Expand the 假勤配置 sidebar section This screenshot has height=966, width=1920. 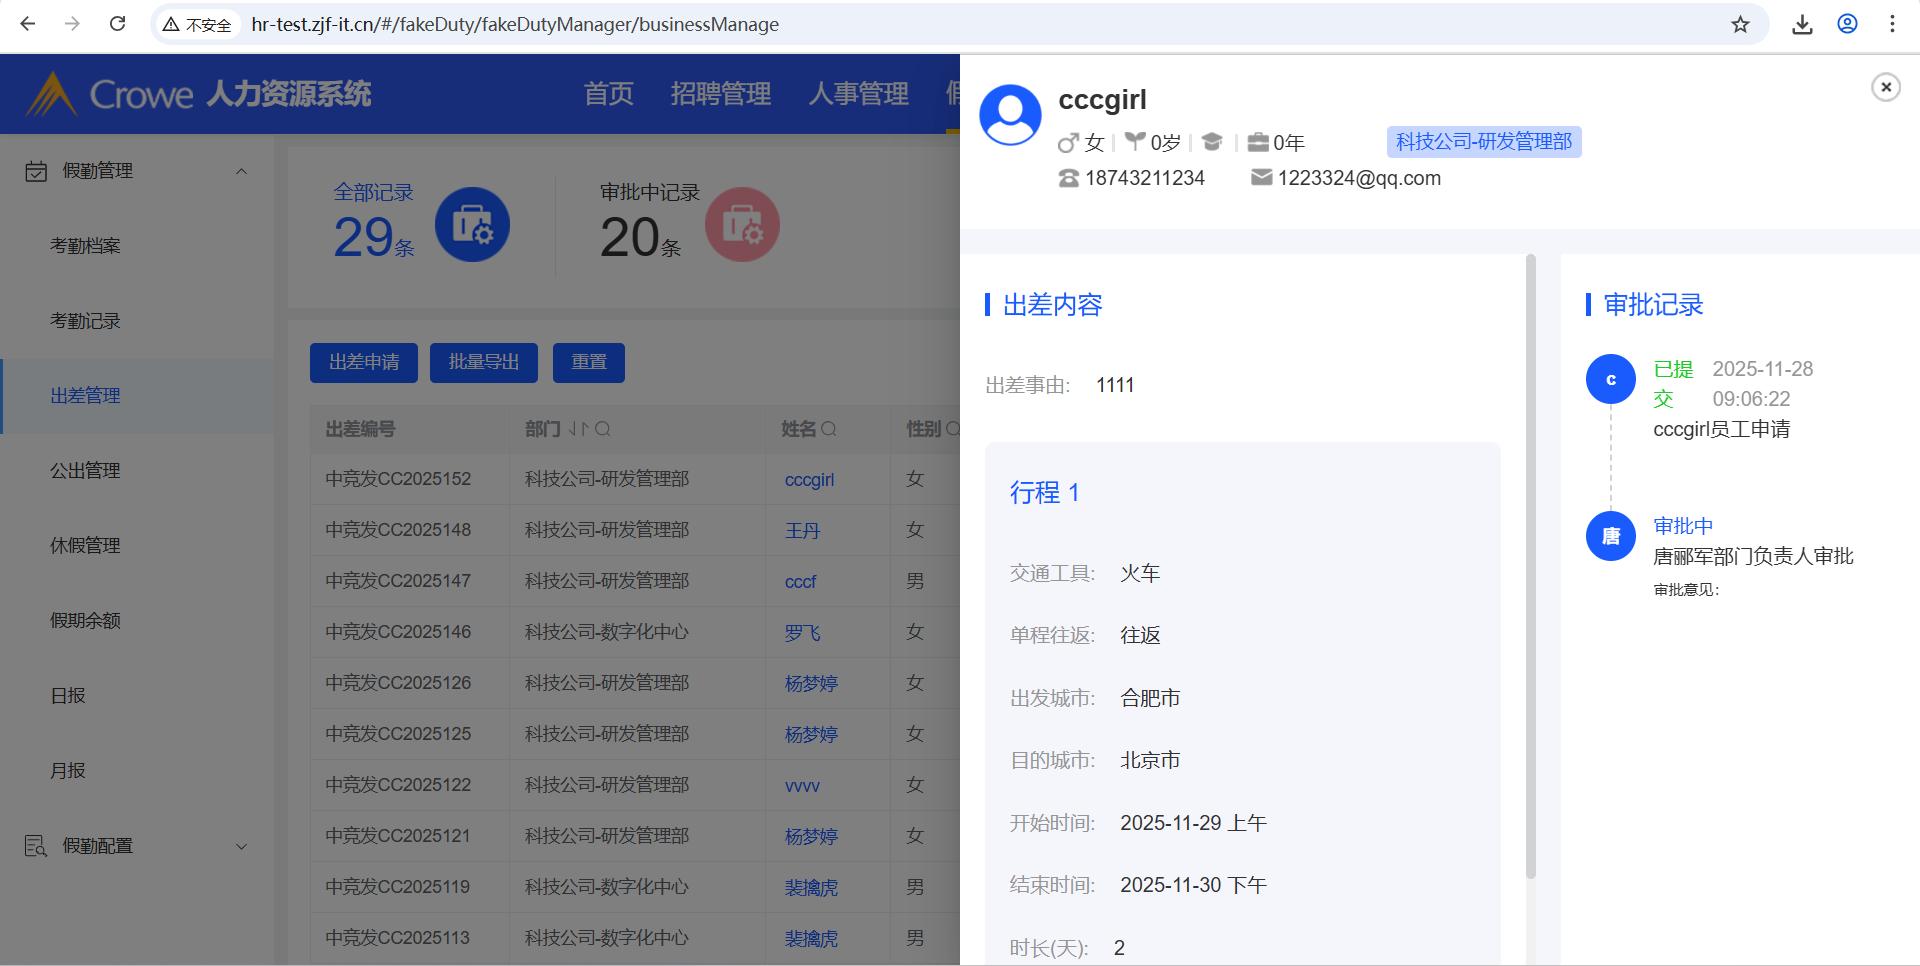coord(241,846)
